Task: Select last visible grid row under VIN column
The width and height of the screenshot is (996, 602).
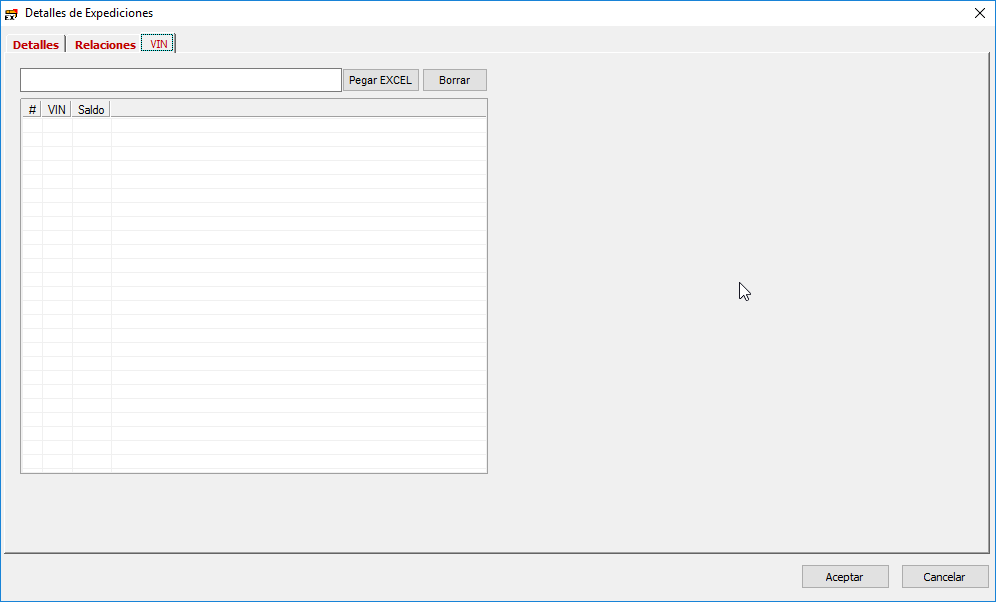Action: 57,462
